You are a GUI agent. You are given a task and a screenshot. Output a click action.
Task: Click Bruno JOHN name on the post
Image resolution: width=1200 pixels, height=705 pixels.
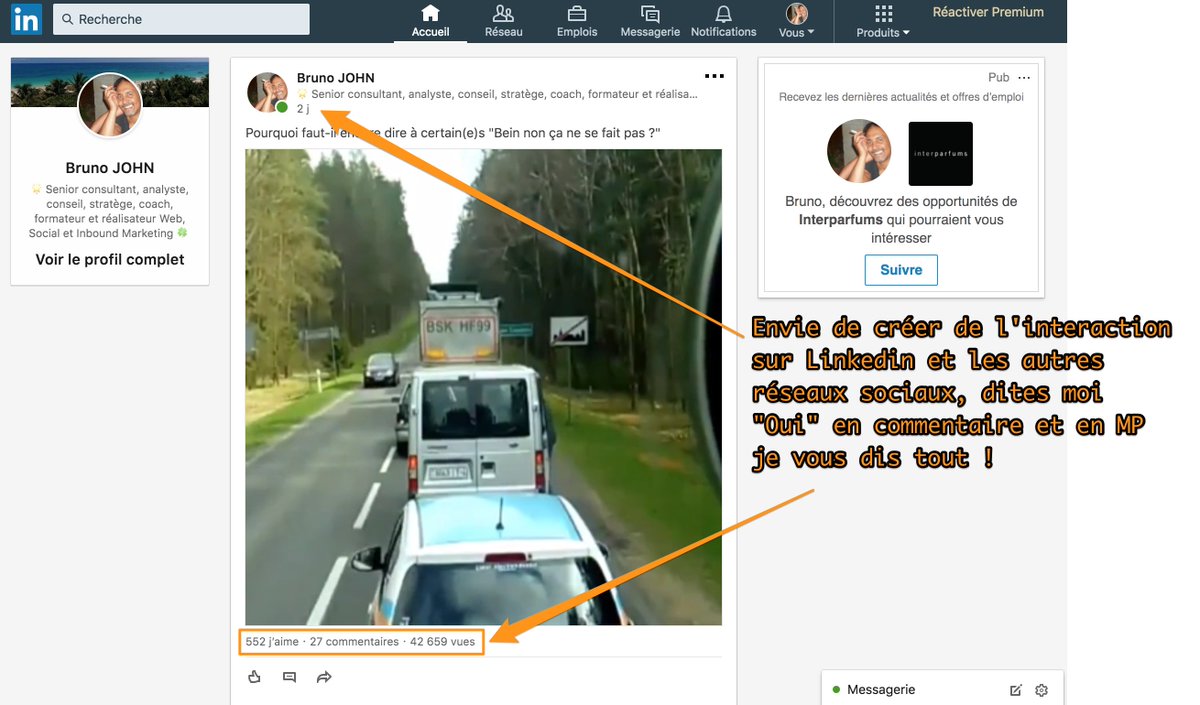336,78
